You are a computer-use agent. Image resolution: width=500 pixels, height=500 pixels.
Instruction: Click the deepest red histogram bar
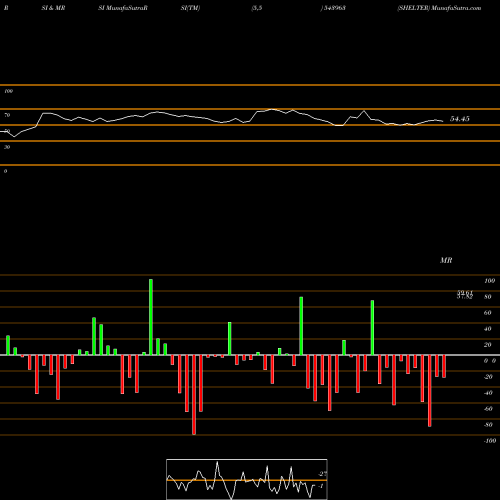click(x=194, y=395)
